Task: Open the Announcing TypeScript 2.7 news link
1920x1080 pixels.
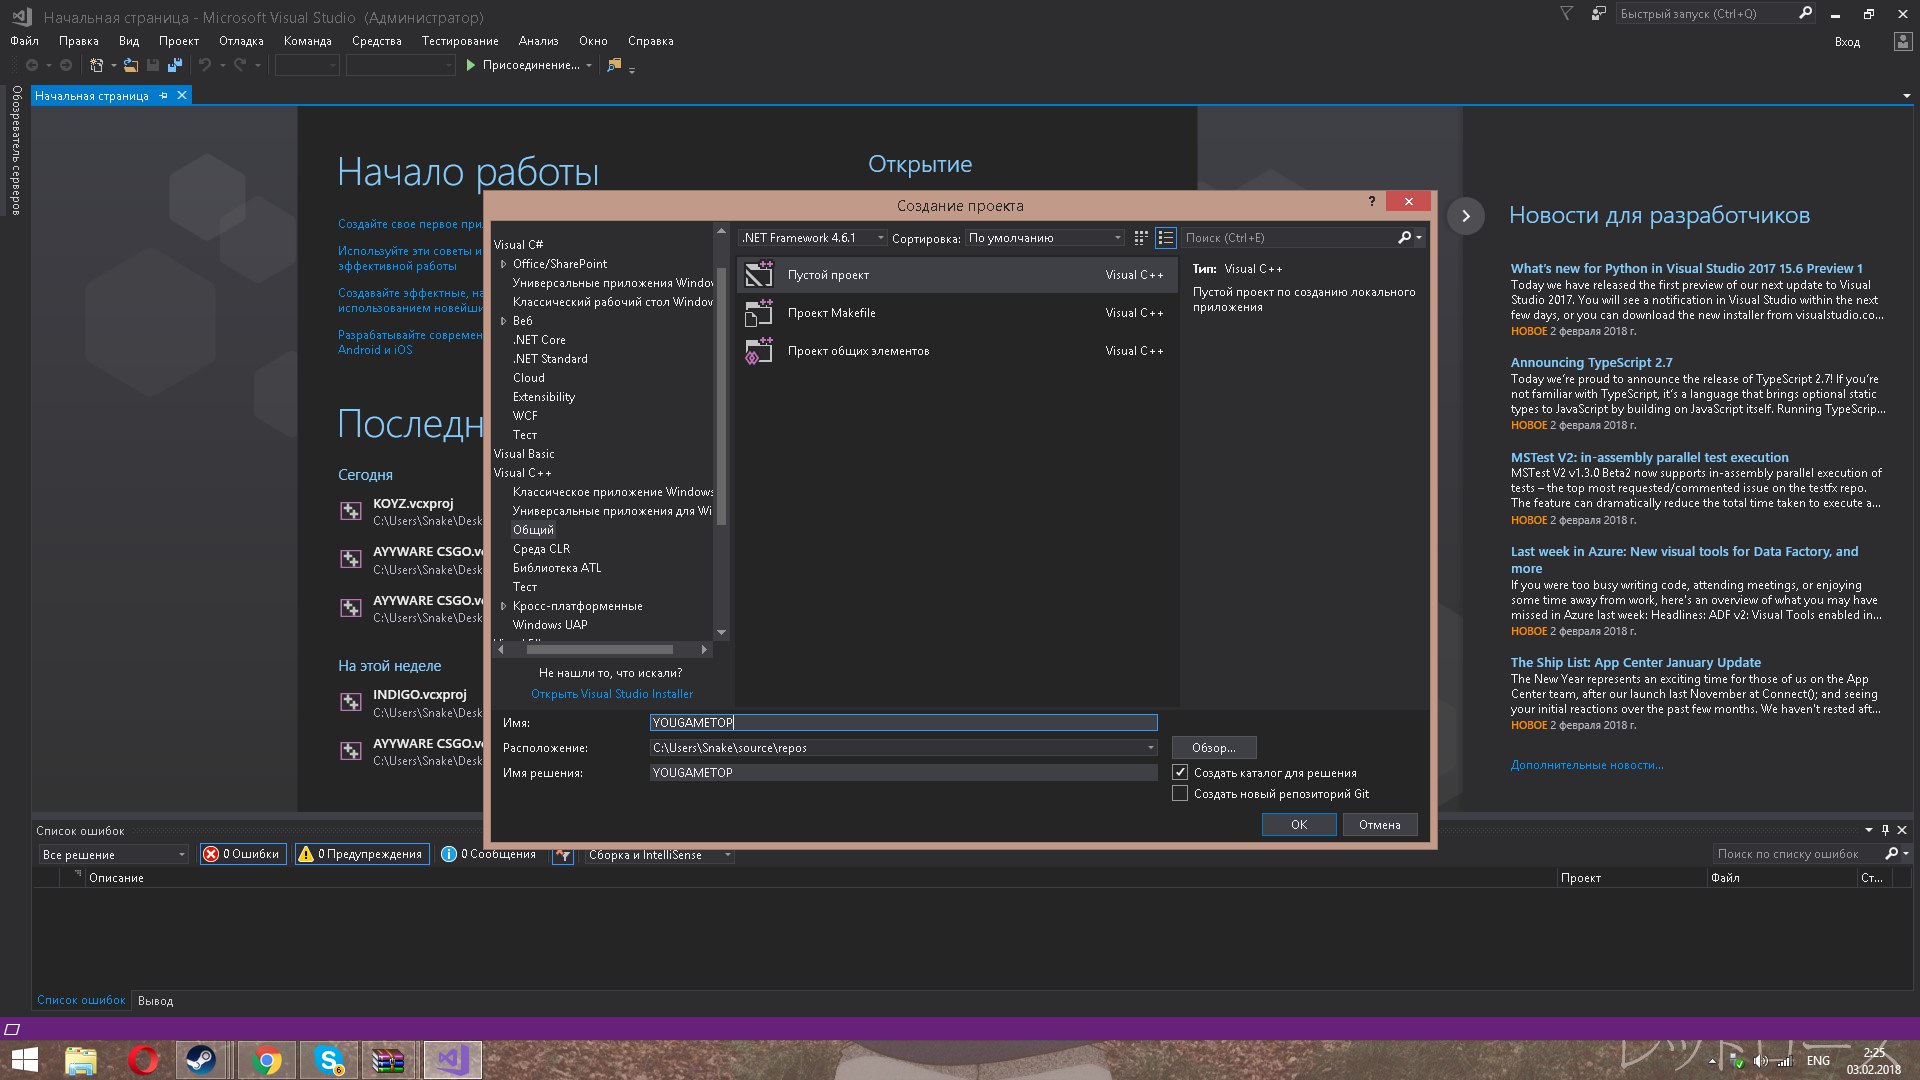Action: pyautogui.click(x=1591, y=362)
